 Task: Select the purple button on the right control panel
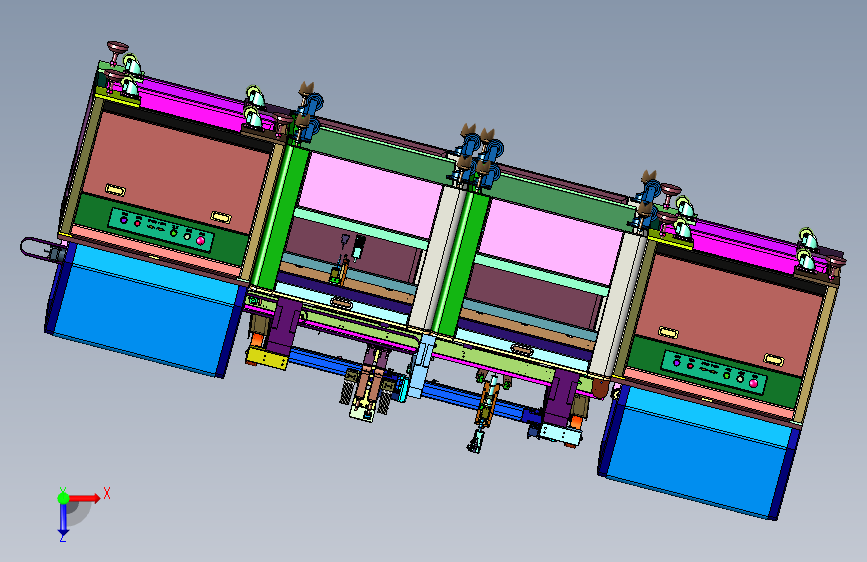tap(677, 362)
